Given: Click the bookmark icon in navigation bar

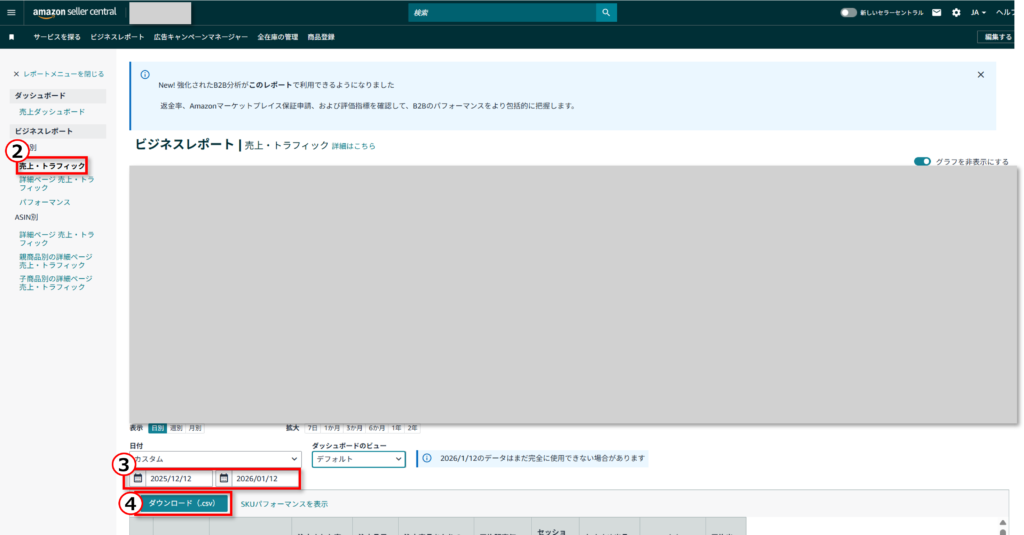Looking at the screenshot, I should click(11, 36).
